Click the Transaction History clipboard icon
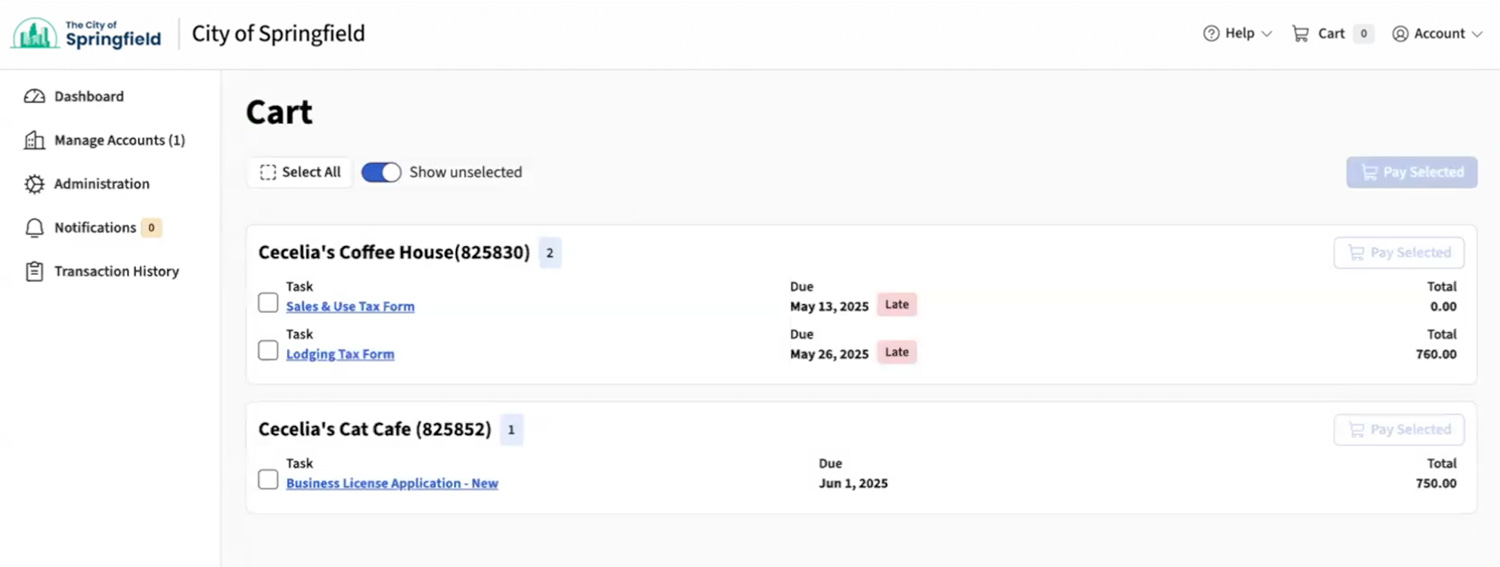The image size is (1500, 567). [35, 272]
